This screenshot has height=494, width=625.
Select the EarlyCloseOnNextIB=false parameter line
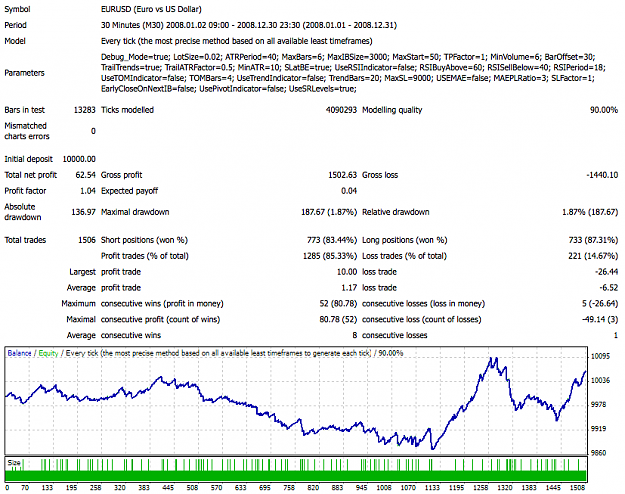[x=229, y=89]
